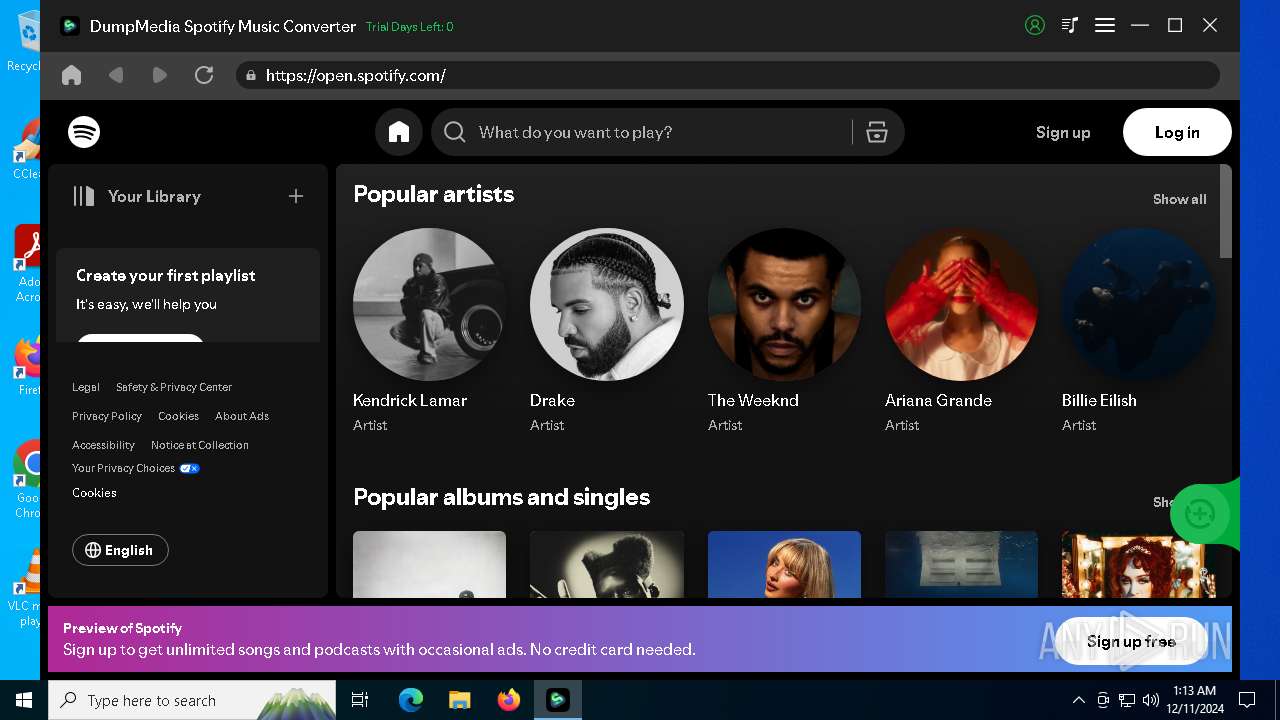Open Ariana Grande artist photo
Viewport: 1280px width, 720px height.
[x=961, y=304]
